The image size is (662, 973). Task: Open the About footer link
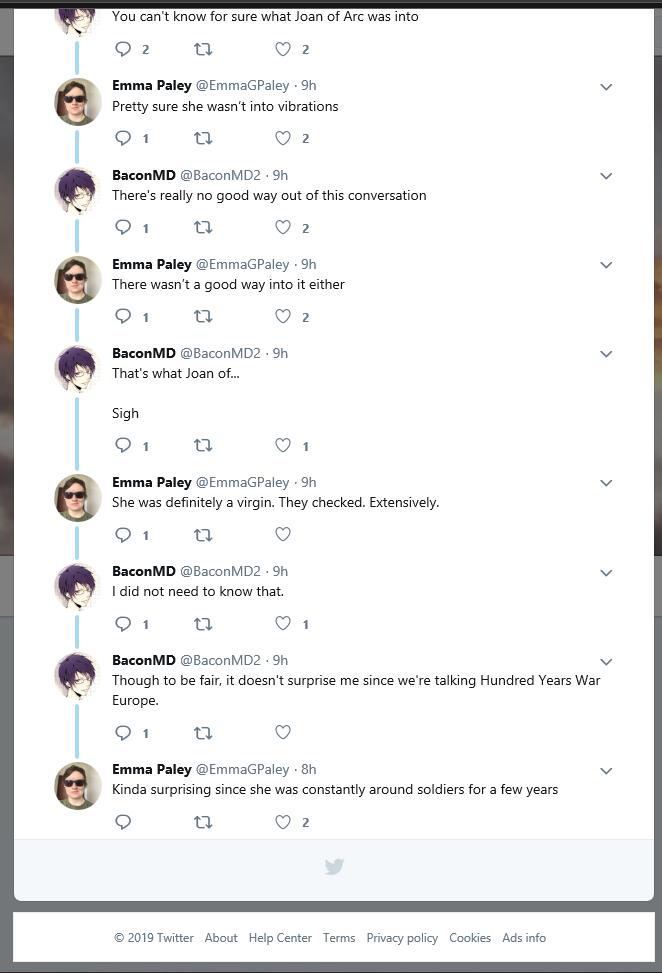(221, 938)
